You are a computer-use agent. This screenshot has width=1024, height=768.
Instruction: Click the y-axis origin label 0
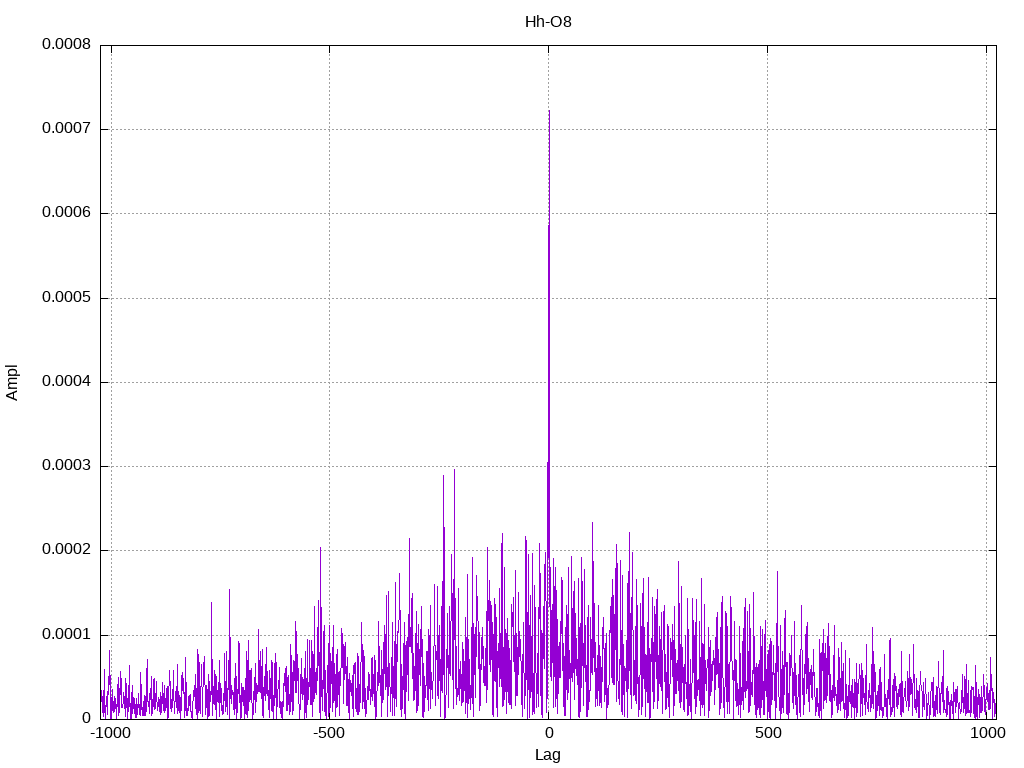(x=87, y=718)
